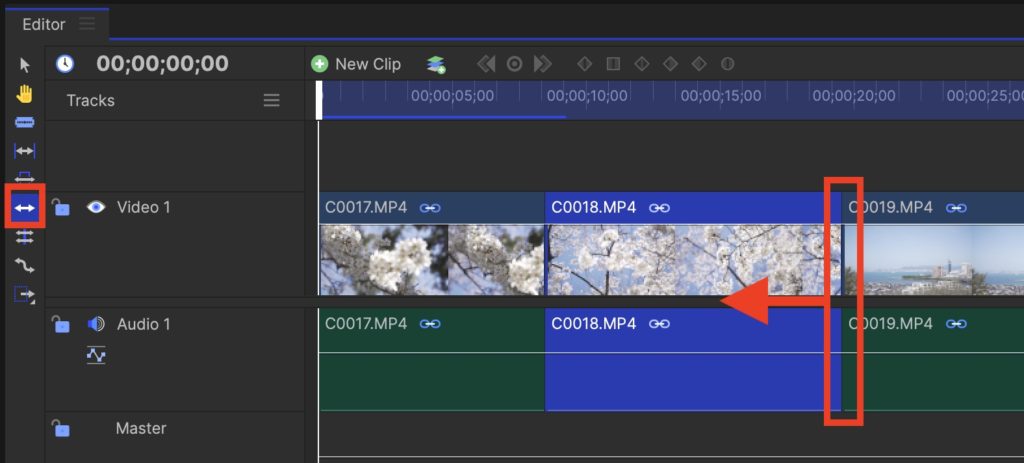Jump to the previous keyframe
The image size is (1024, 463).
486,64
